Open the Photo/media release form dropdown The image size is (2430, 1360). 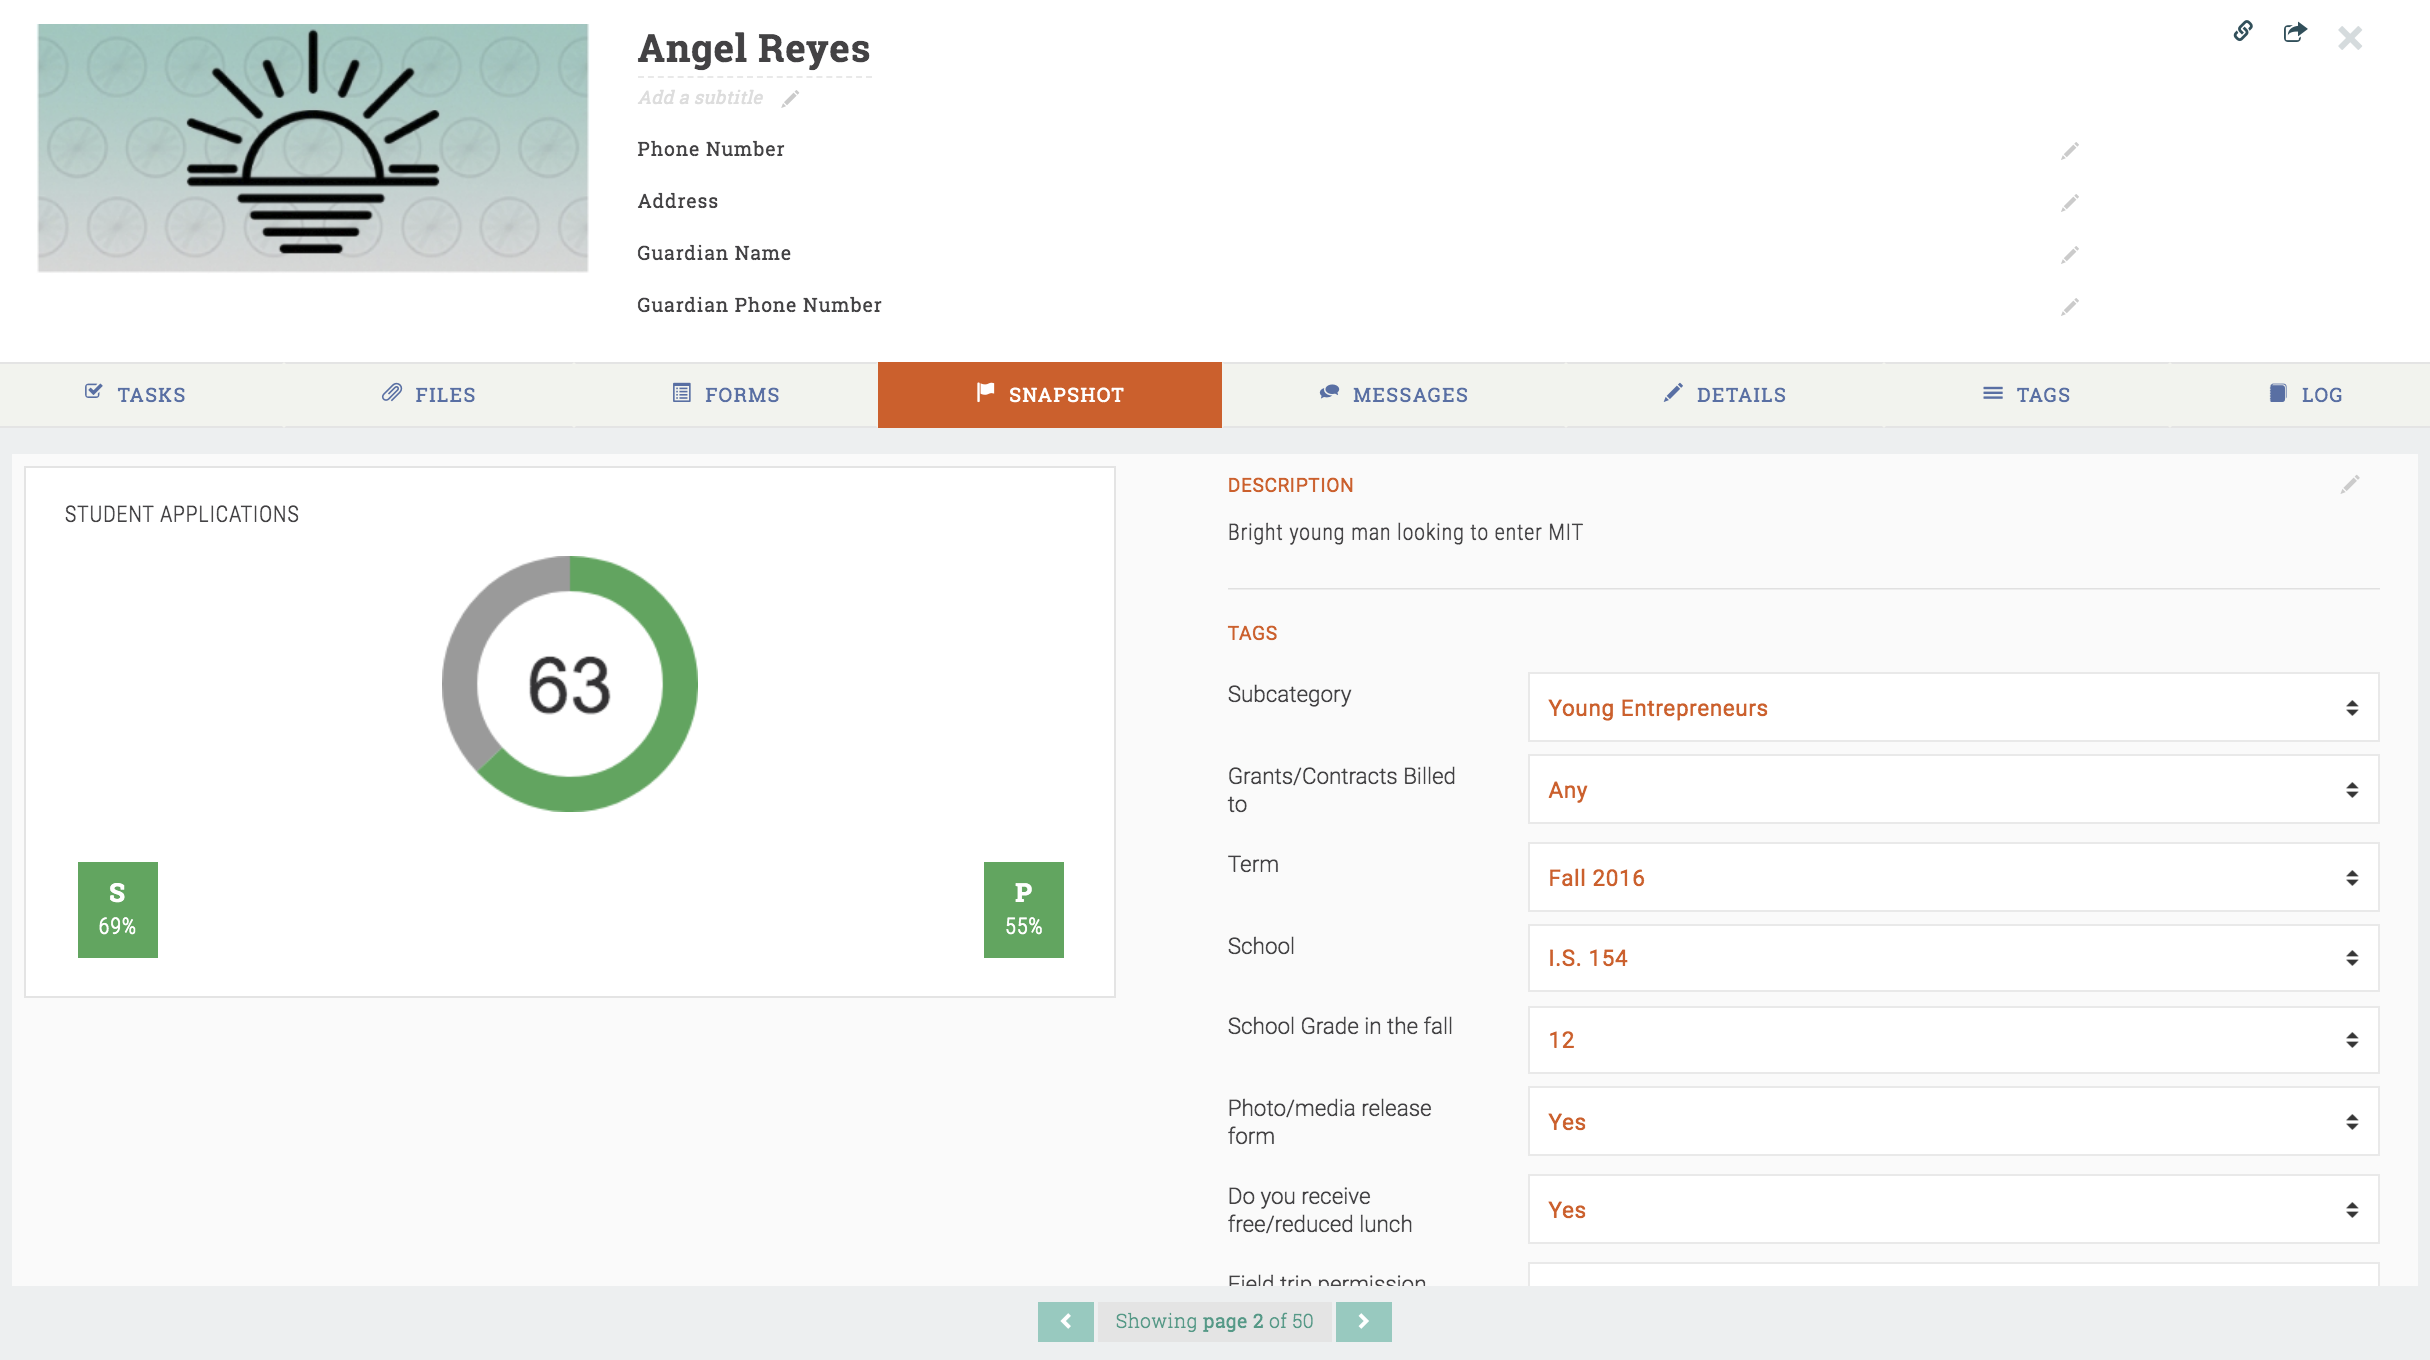1952,1122
